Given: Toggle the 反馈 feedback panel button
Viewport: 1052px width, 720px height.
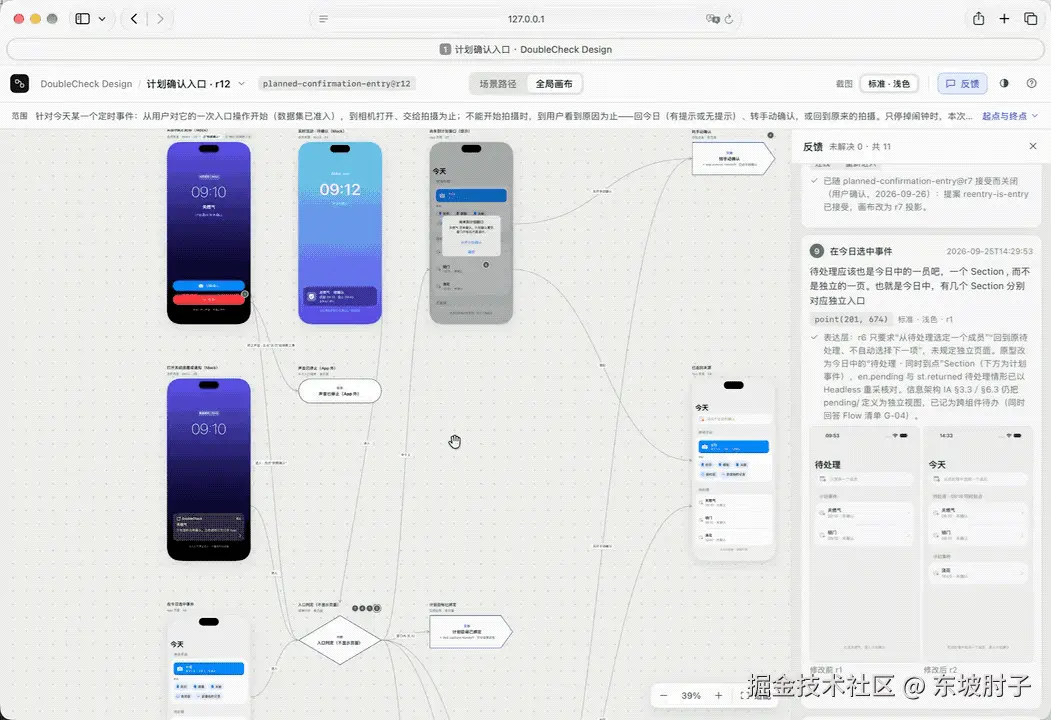Looking at the screenshot, I should coord(962,84).
